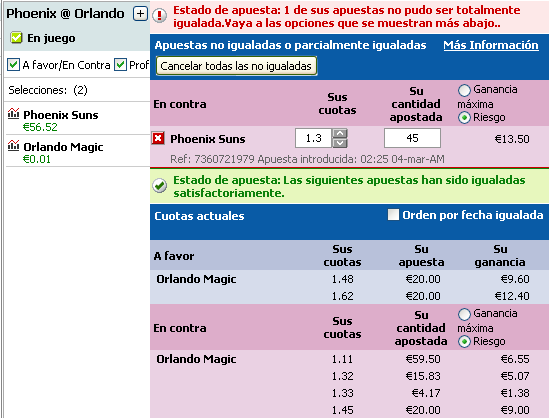
Task: Enable Orden por fecha igualada checkbox
Action: pos(393,215)
